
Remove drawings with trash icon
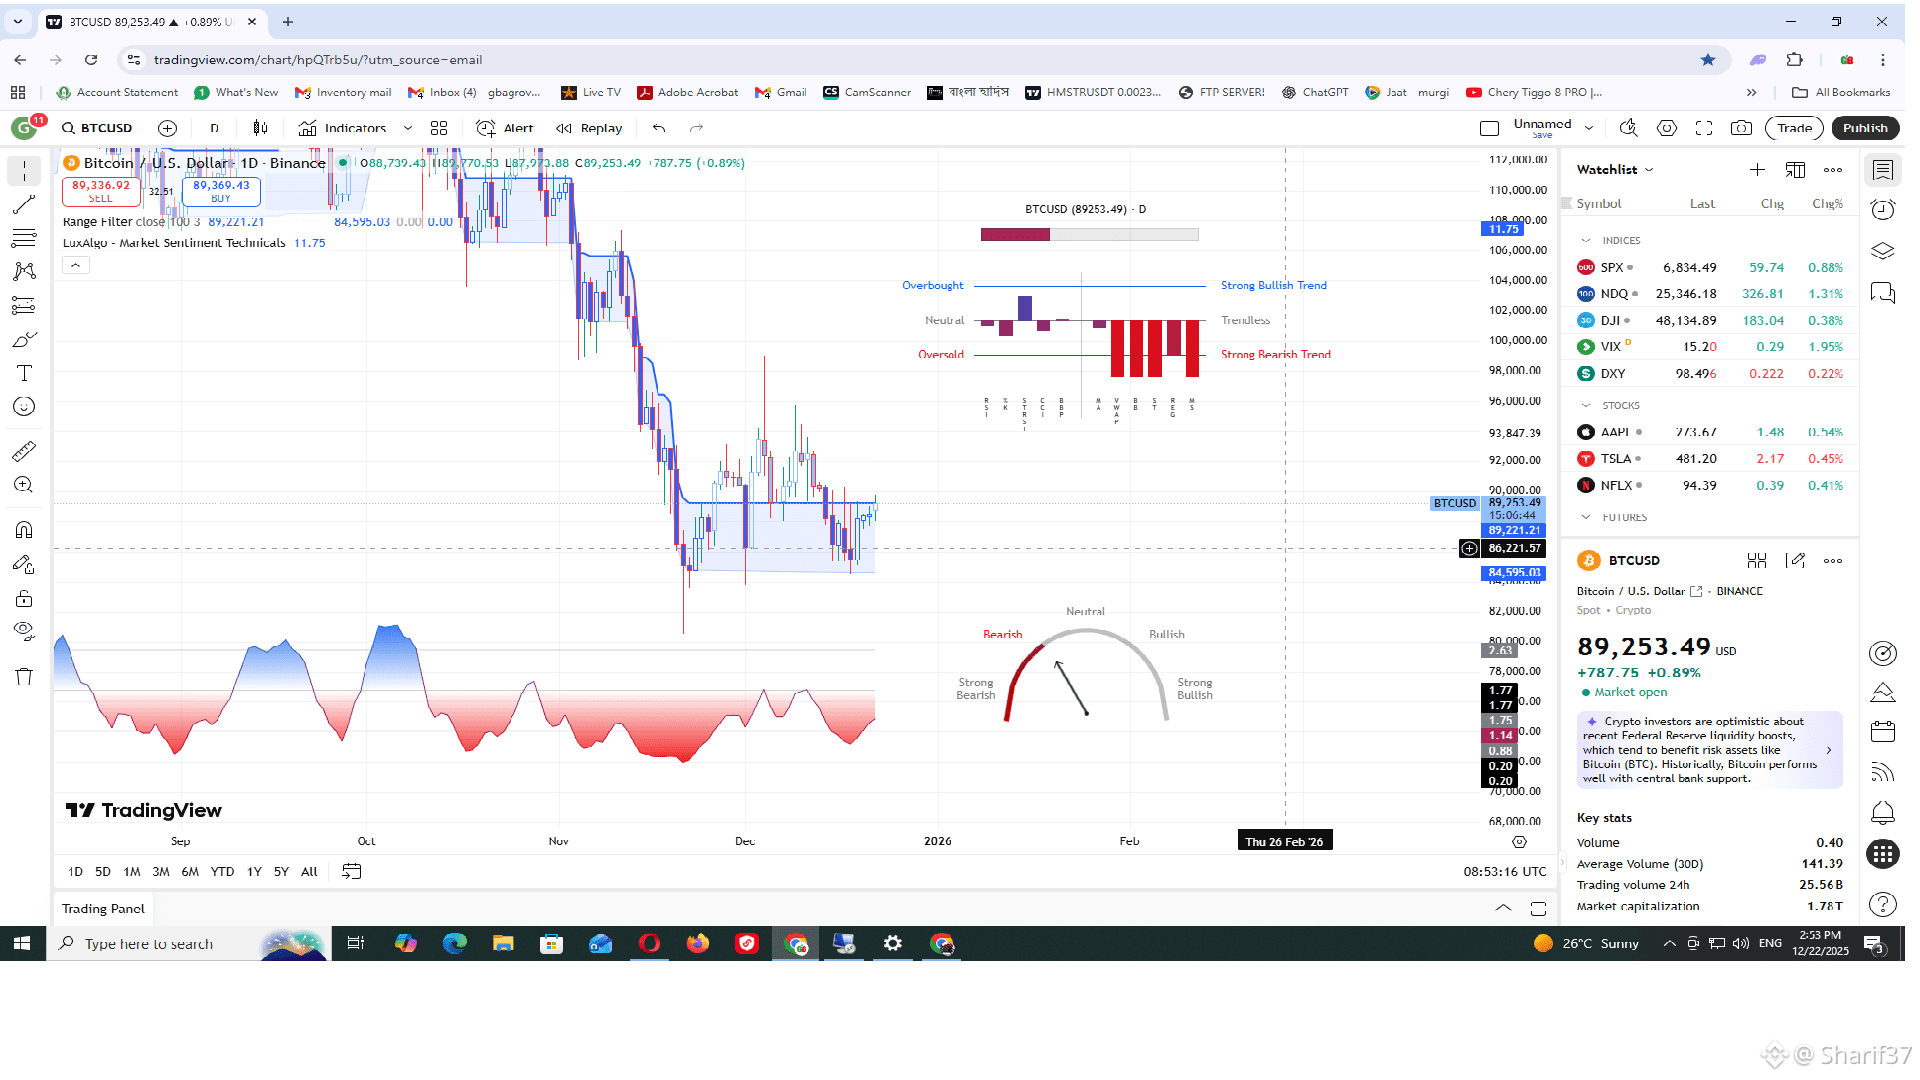pos(24,677)
